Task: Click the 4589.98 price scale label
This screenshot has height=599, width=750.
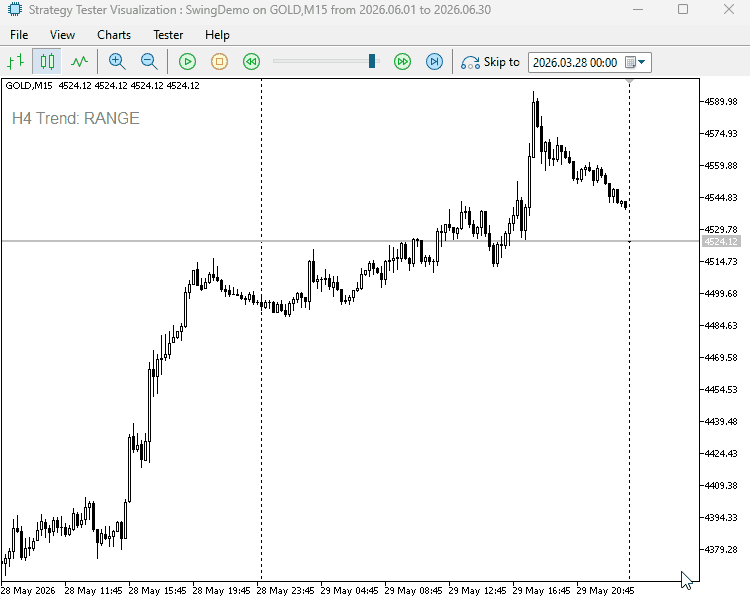Action: point(721,101)
